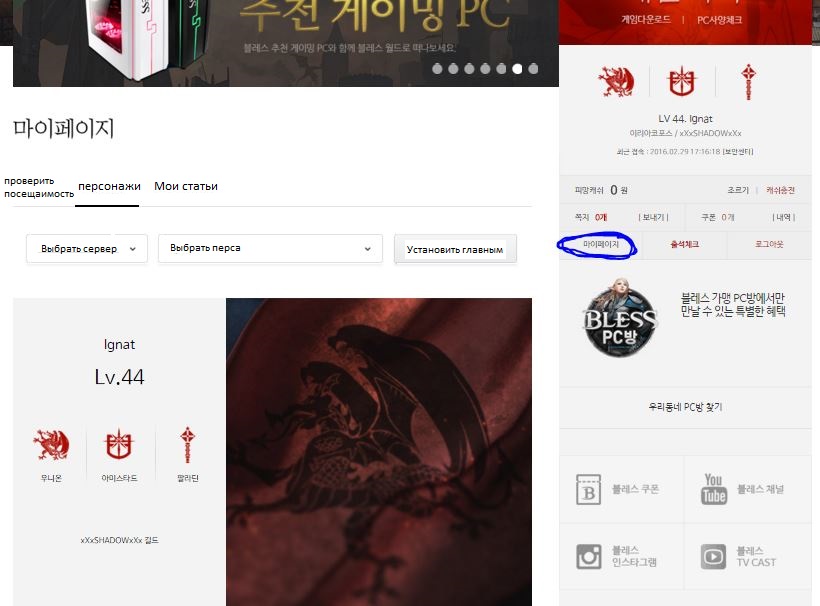Click the dragon artwork image

tap(379, 452)
